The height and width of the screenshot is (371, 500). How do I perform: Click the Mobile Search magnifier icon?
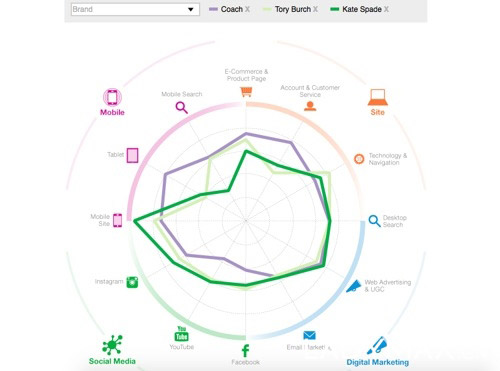(182, 108)
